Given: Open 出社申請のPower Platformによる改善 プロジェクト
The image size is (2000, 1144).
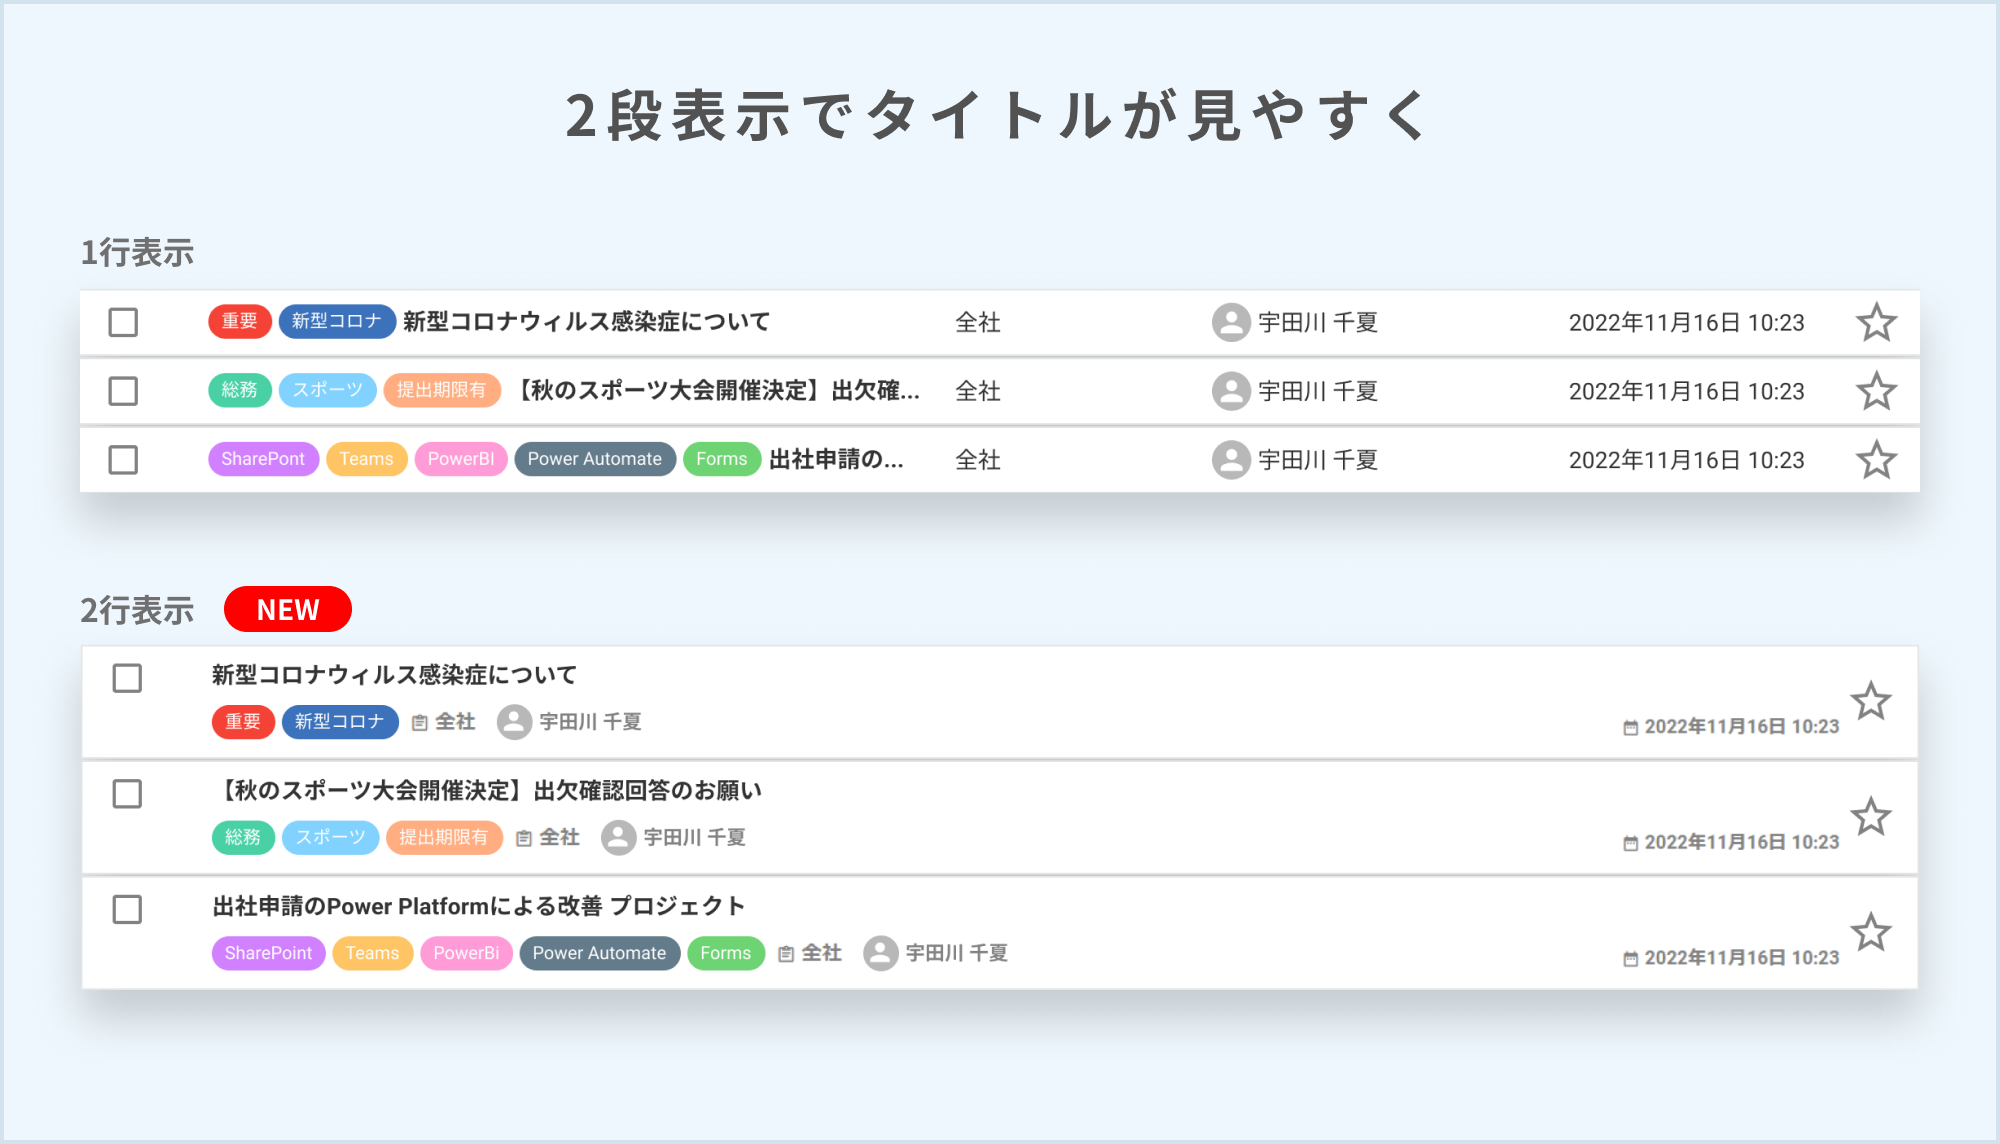Looking at the screenshot, I should point(479,906).
